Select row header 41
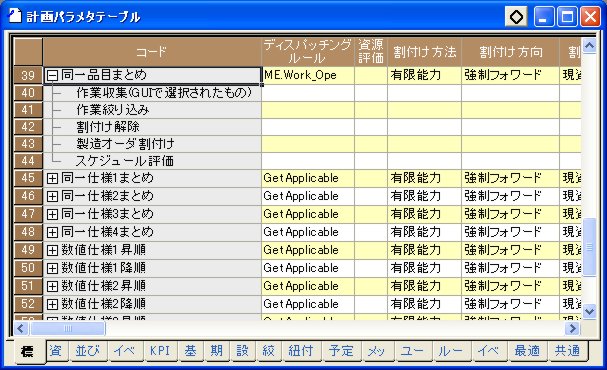Screen dimensions: 607x370 pyautogui.click(x=28, y=110)
